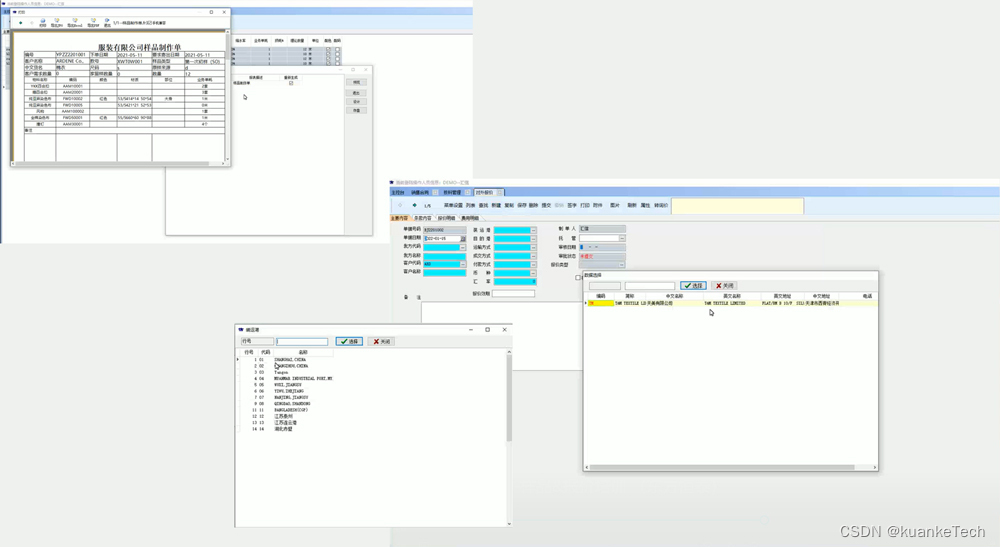Close the 销售合同 tab with its x icon
Image resolution: width=1000 pixels, height=547 pixels.
coord(435,193)
